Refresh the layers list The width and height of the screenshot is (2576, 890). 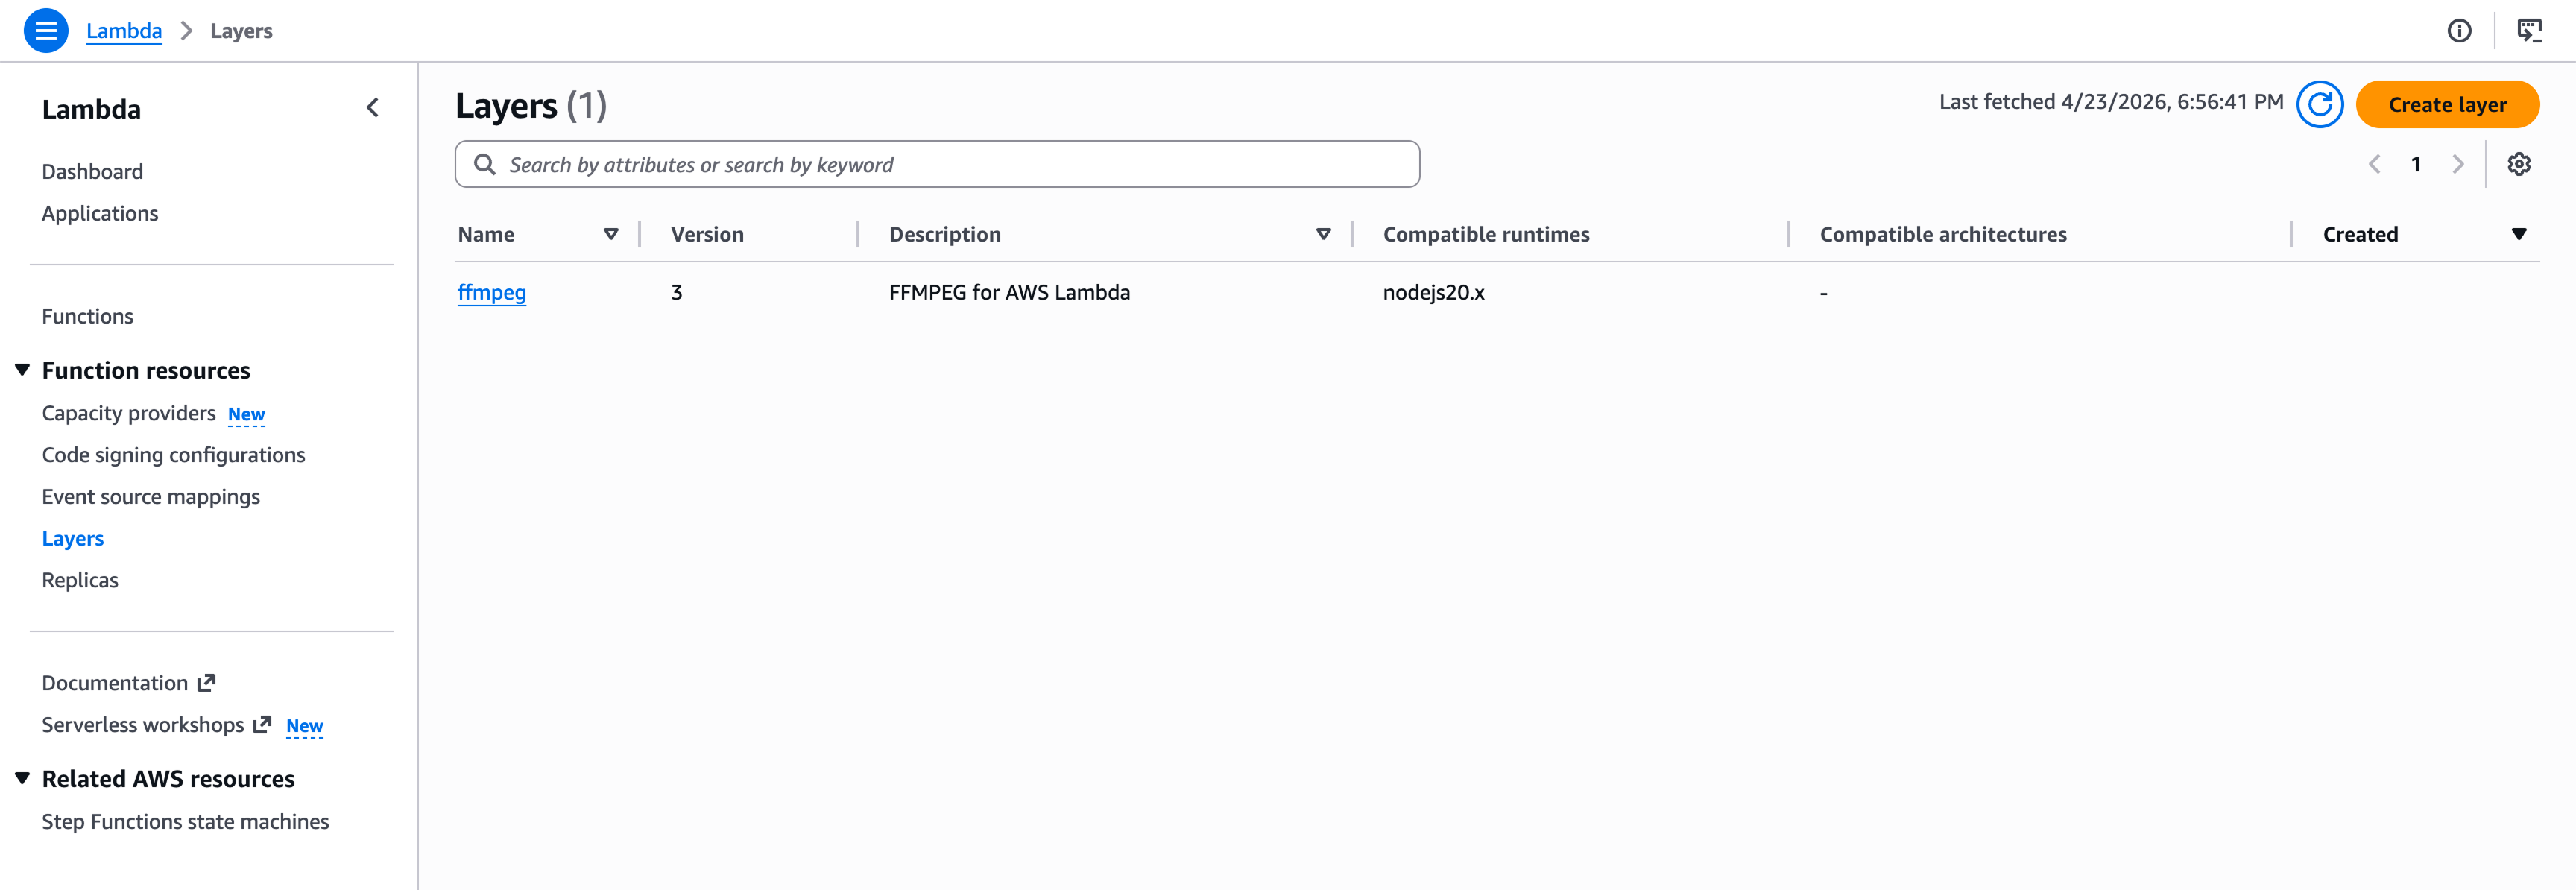tap(2319, 104)
